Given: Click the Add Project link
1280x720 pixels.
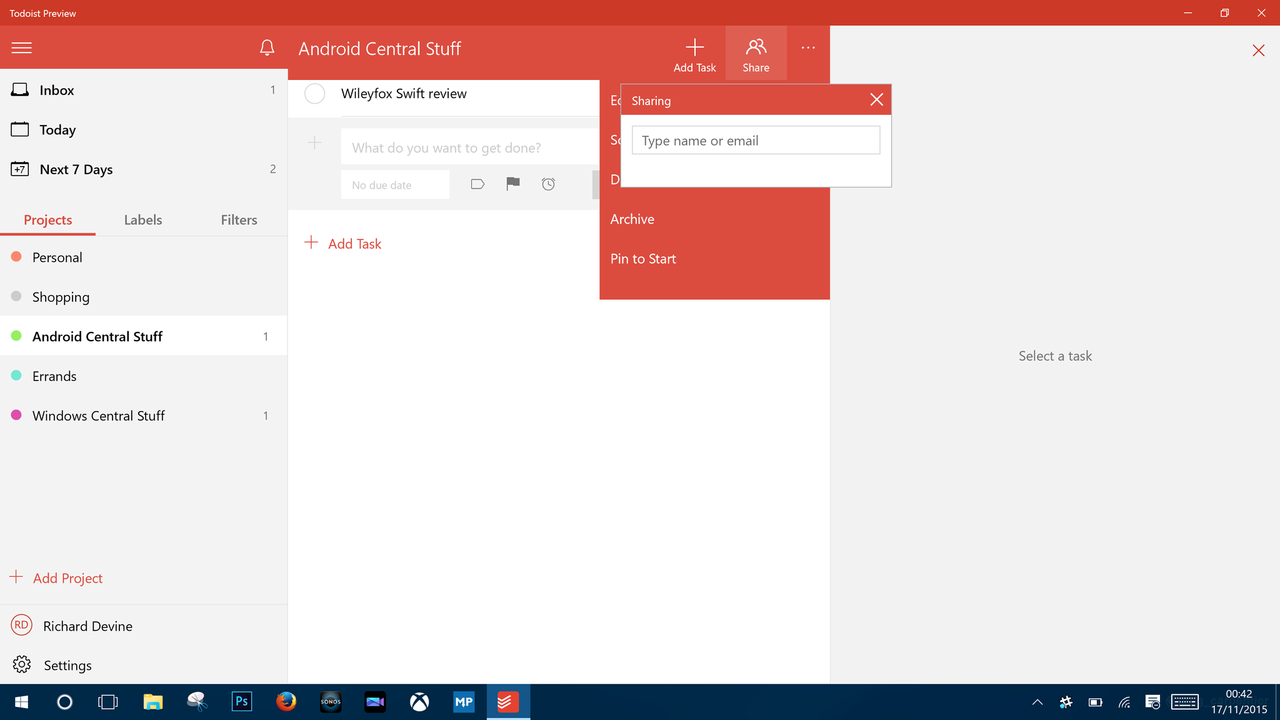Looking at the screenshot, I should pos(57,578).
